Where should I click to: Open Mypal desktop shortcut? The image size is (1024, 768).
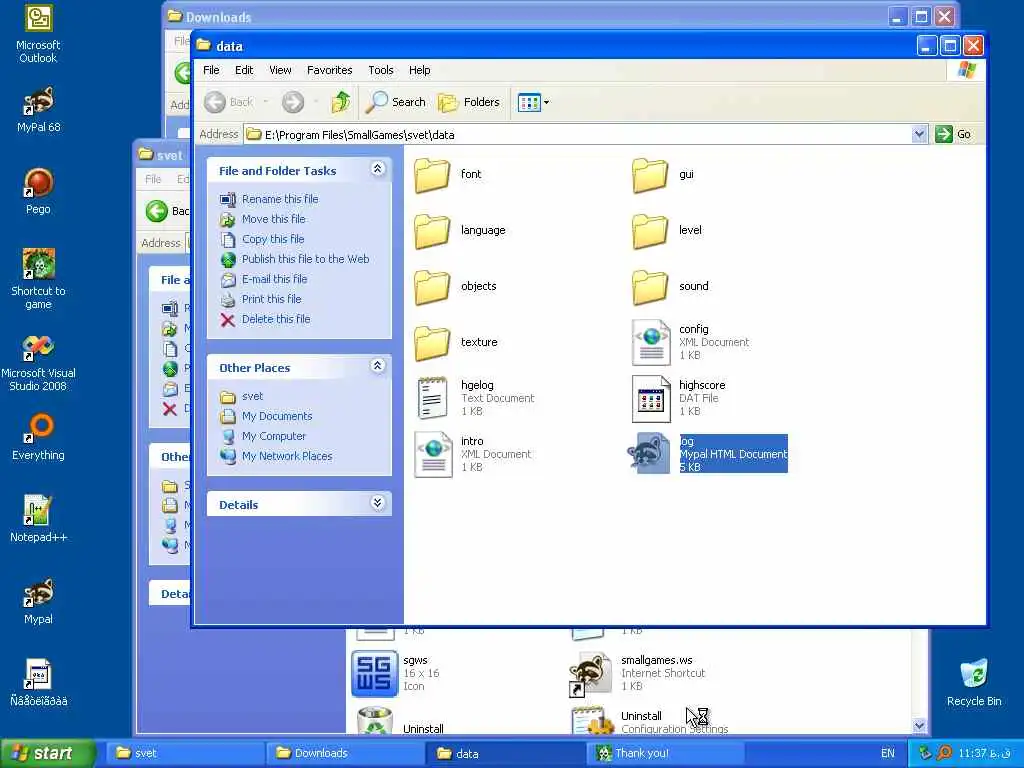click(38, 601)
